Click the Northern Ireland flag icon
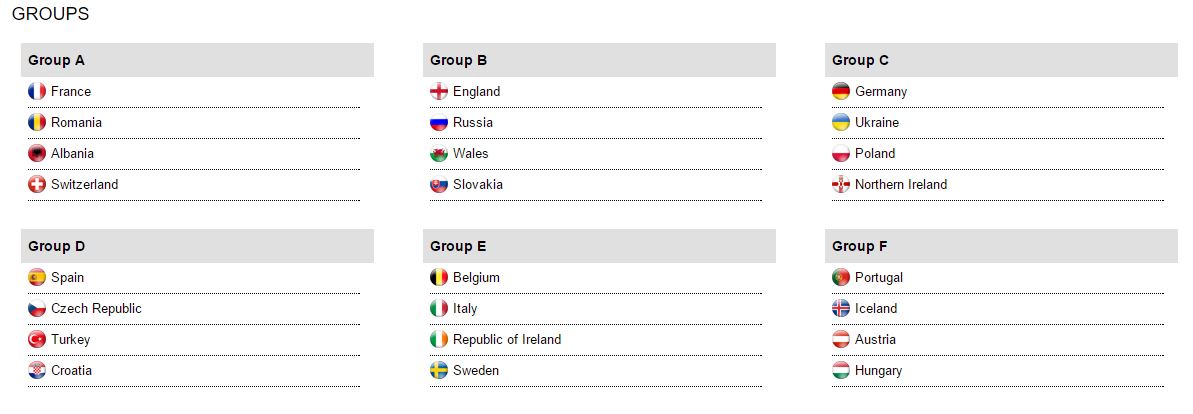 click(x=841, y=185)
